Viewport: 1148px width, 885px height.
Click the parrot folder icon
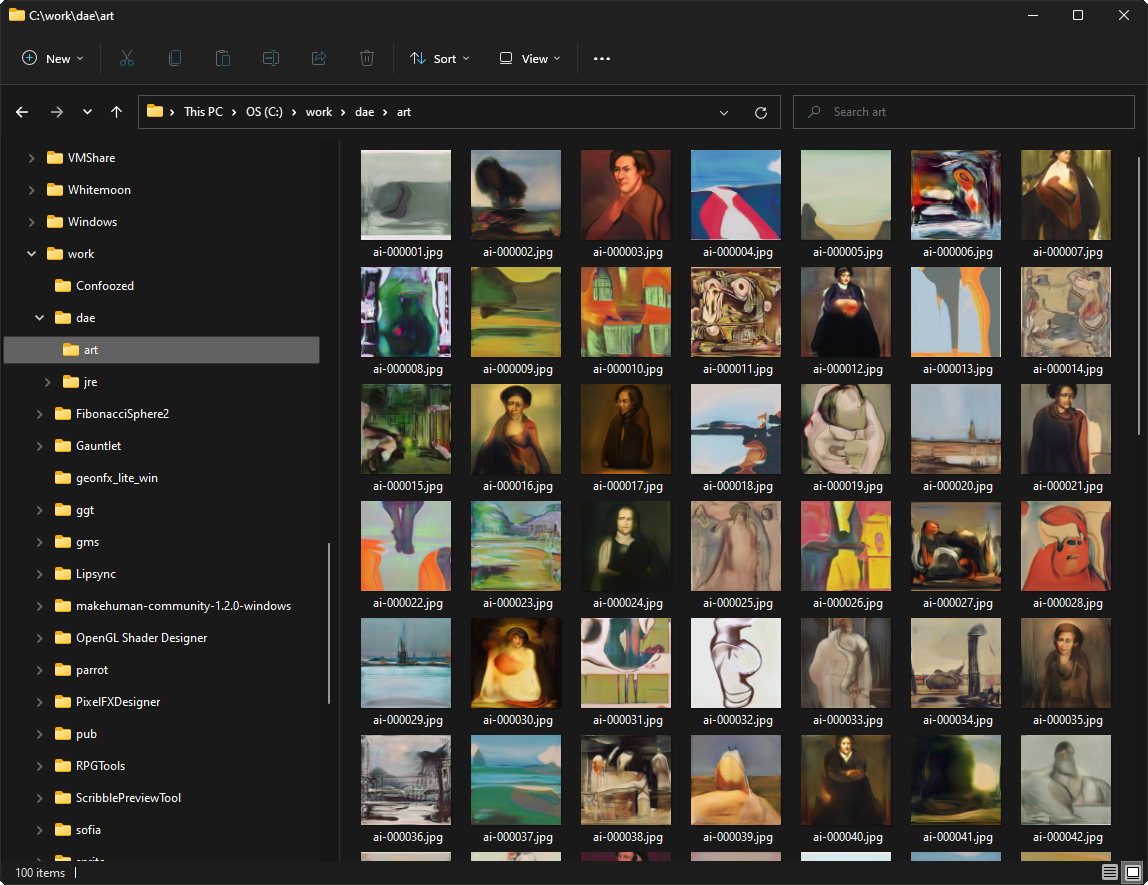[63, 670]
